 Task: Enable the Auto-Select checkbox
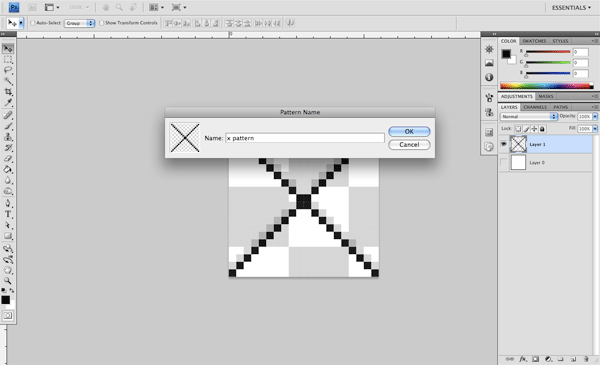pos(33,23)
